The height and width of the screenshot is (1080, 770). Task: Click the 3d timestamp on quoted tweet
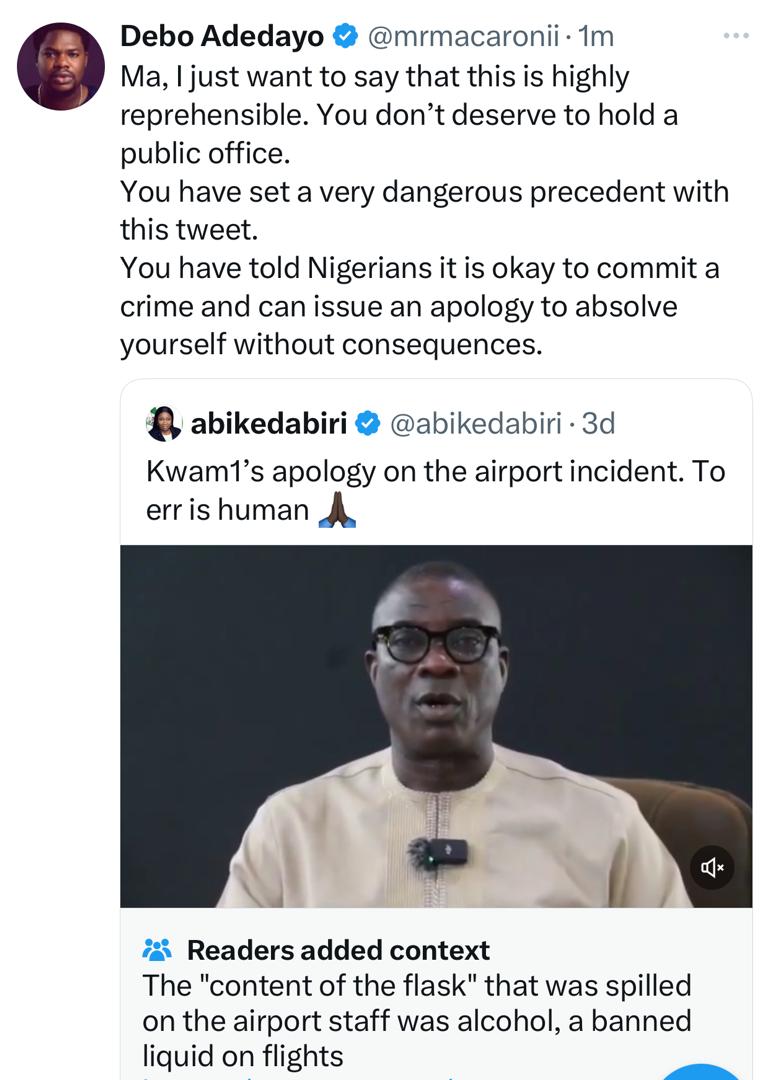(x=598, y=424)
